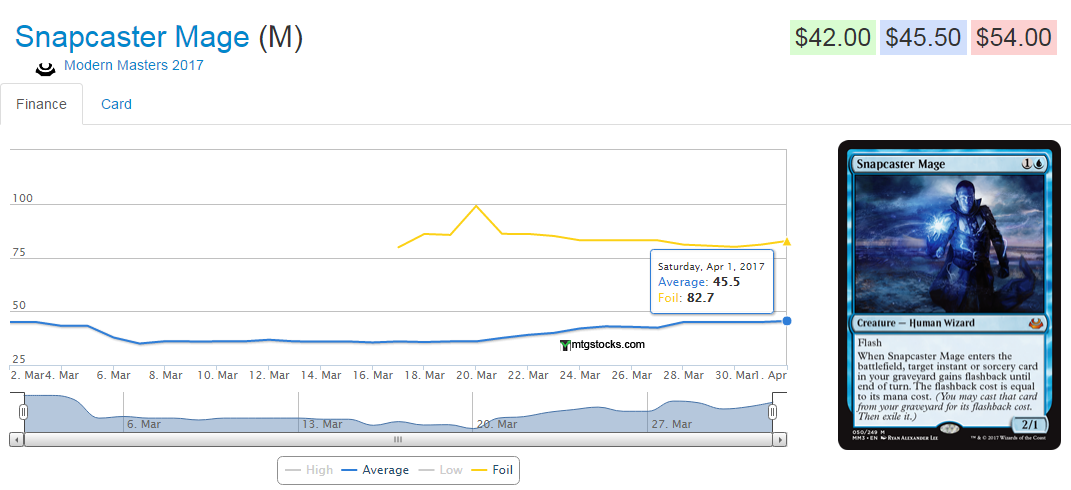Click the chart scrollbar left arrow
1071x490 pixels.
point(16,439)
